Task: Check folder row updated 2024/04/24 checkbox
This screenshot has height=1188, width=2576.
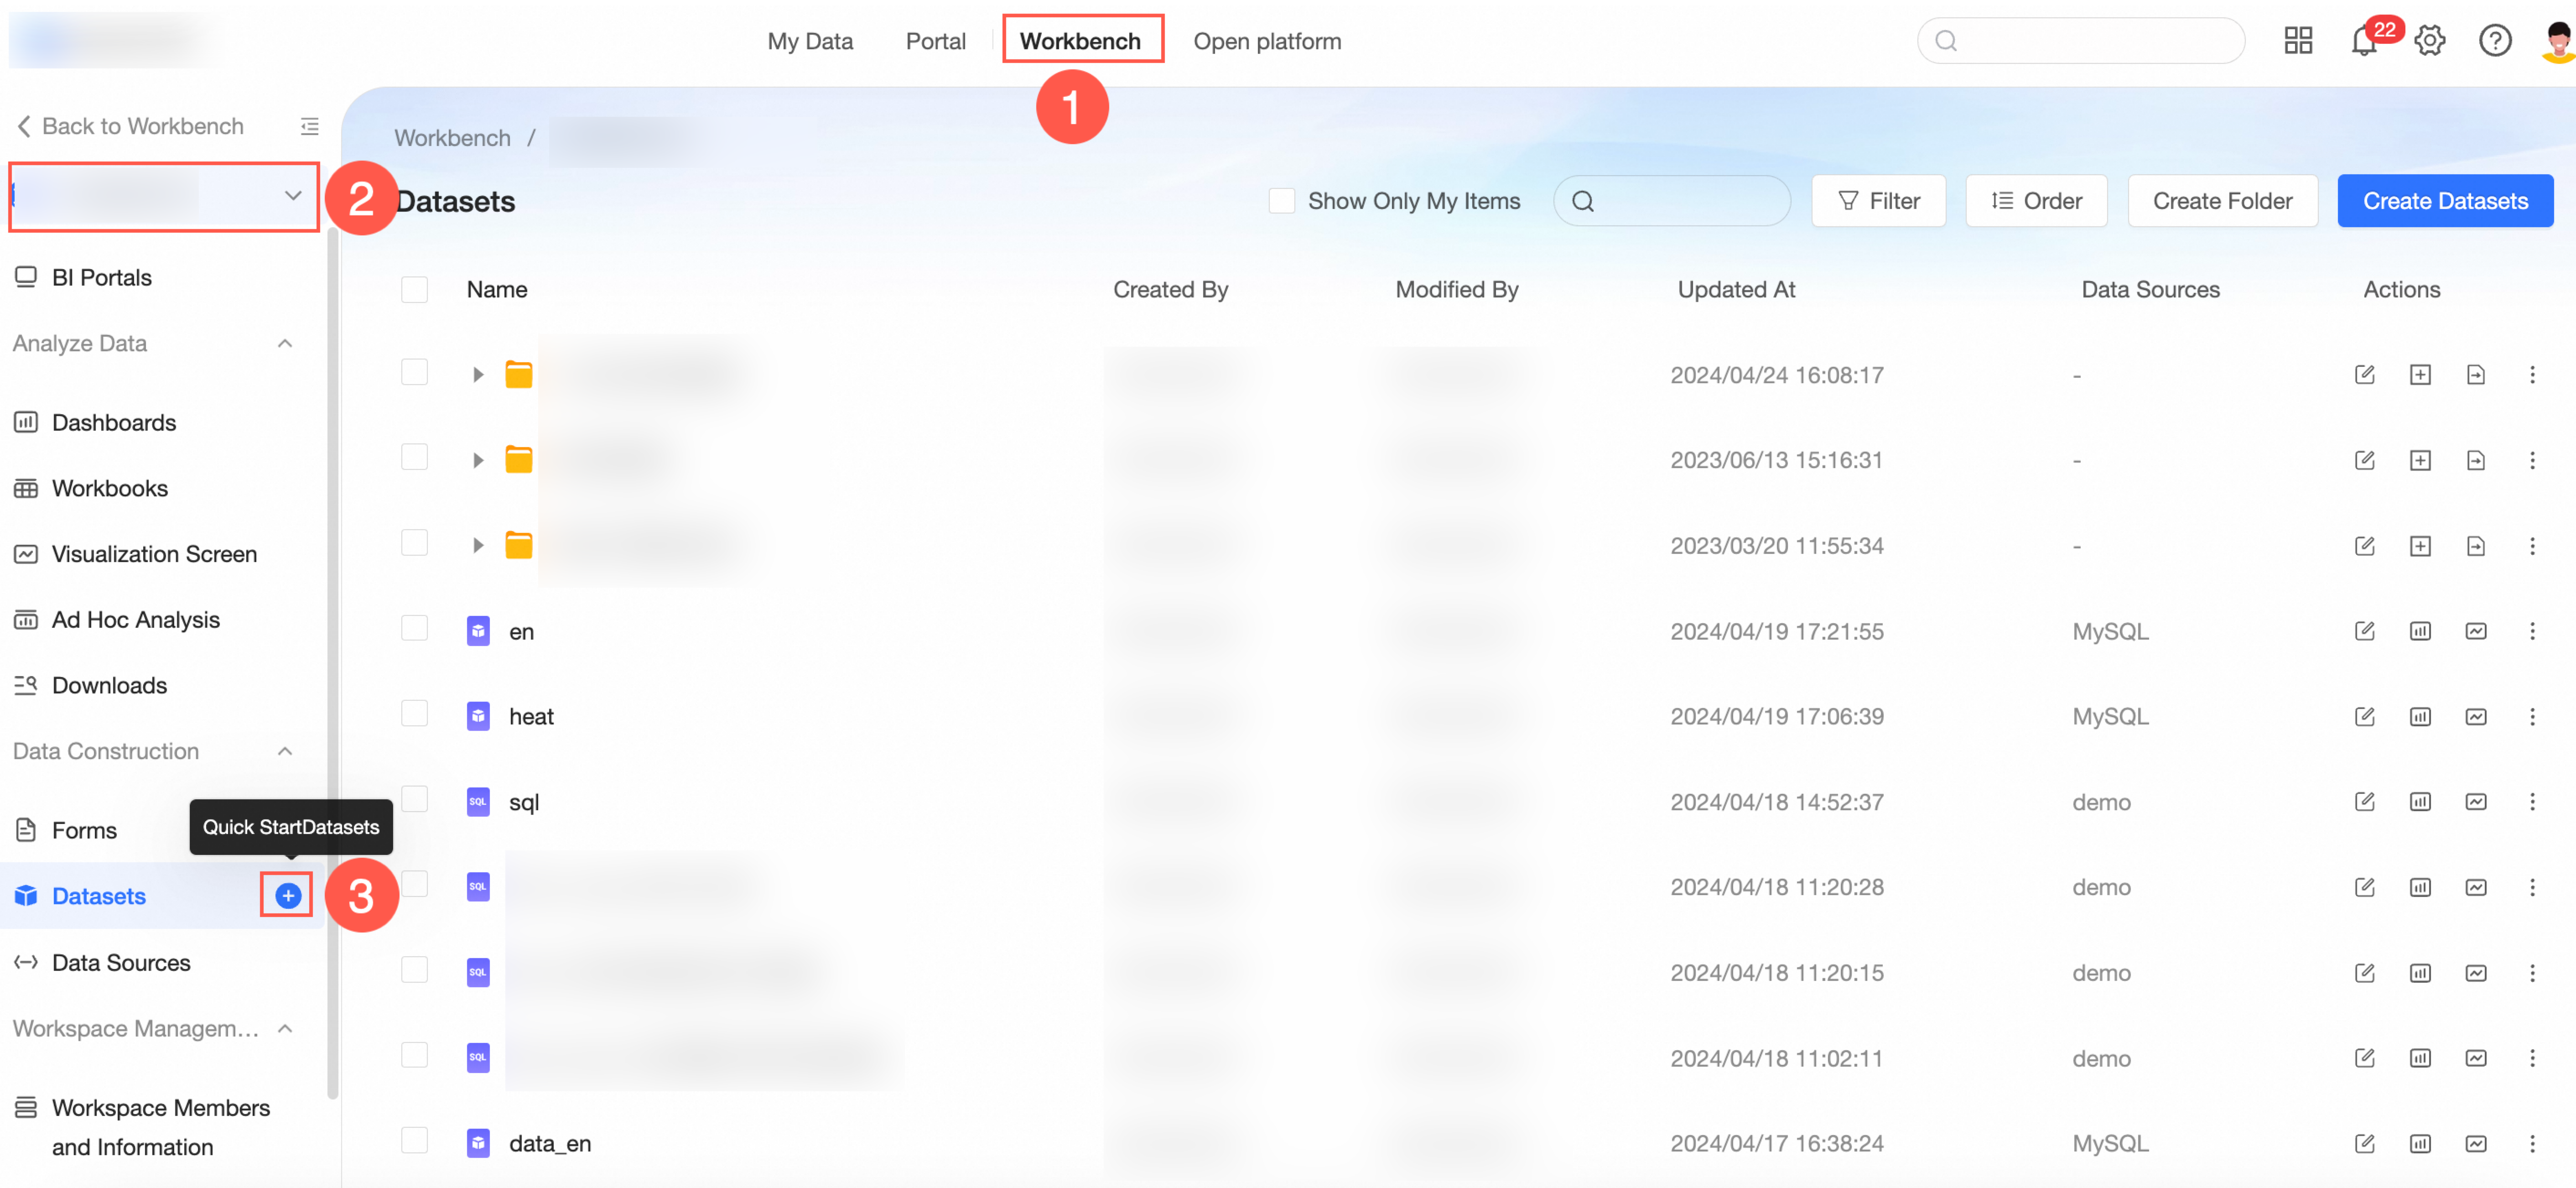Action: pyautogui.click(x=414, y=372)
